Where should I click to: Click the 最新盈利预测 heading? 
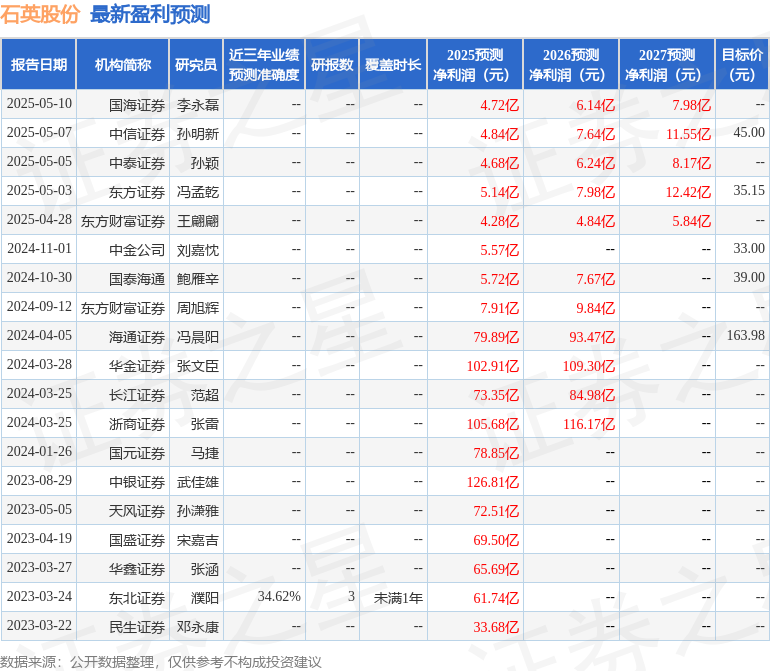(150, 14)
